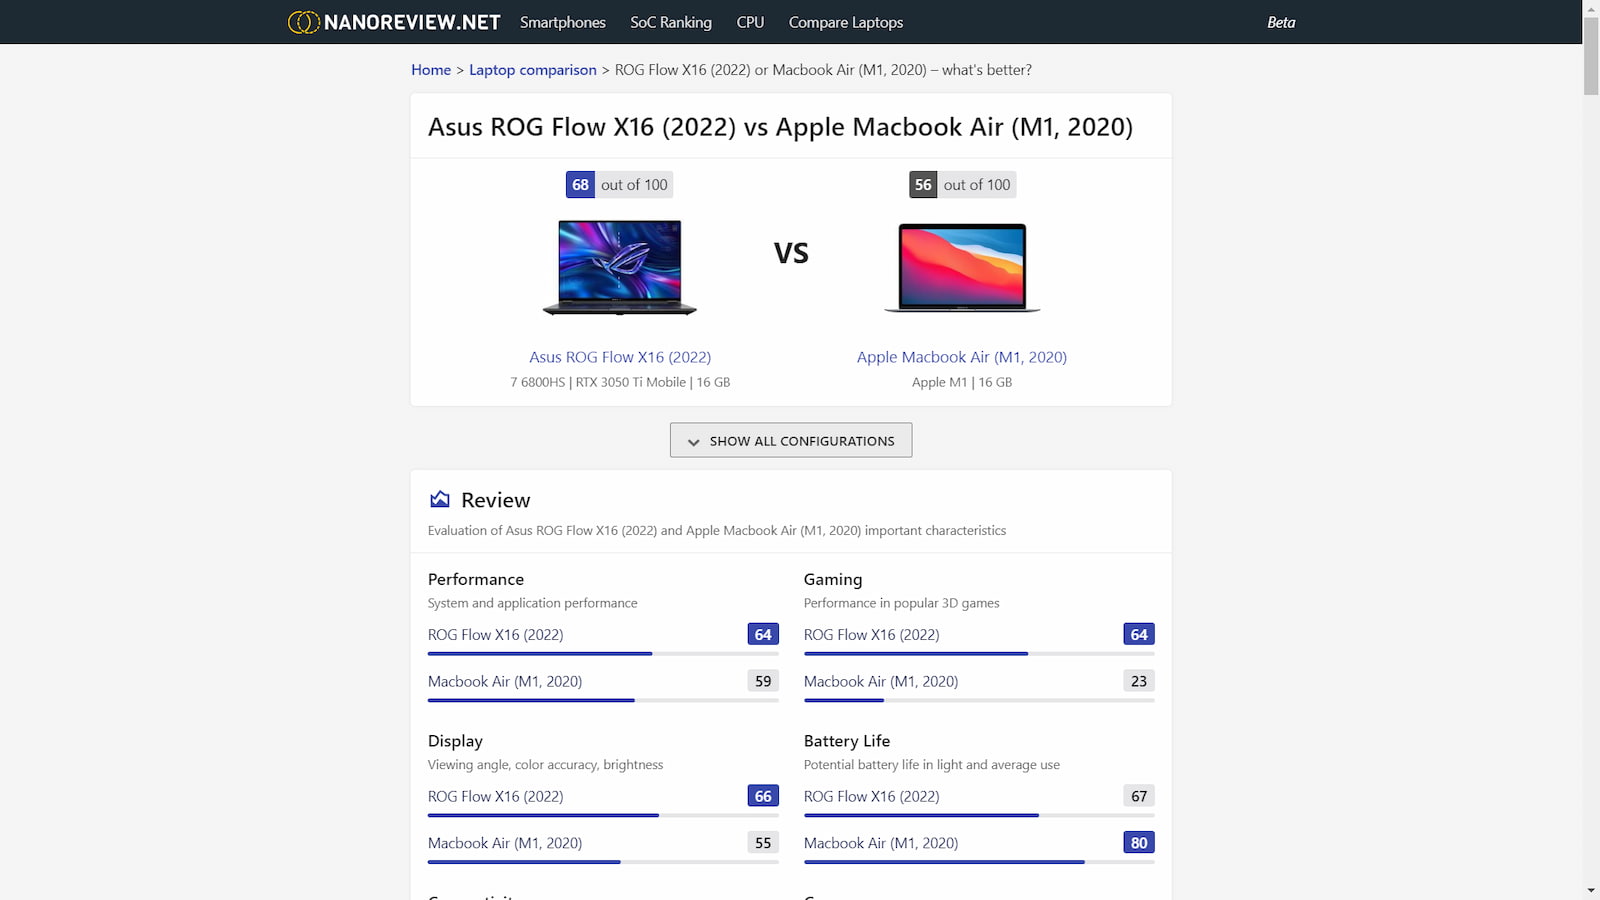The width and height of the screenshot is (1600, 900).
Task: Click the Performance score 64 badge
Action: coord(763,634)
